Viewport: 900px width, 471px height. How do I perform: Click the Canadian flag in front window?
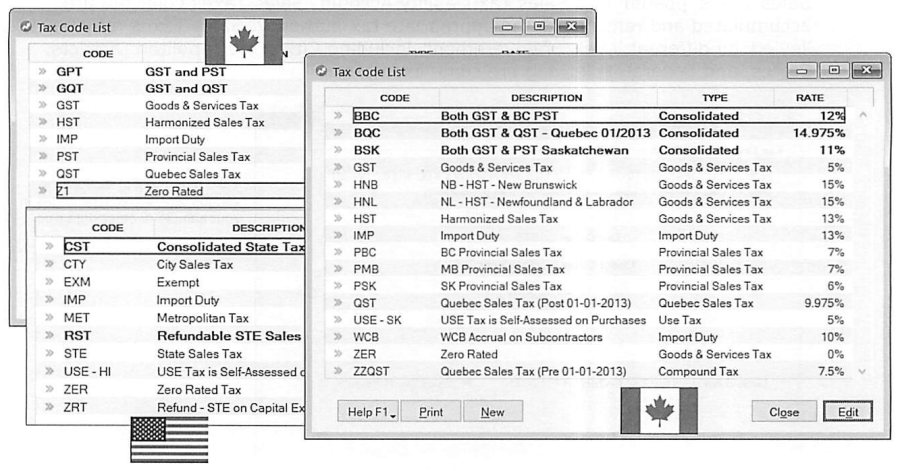pos(660,410)
